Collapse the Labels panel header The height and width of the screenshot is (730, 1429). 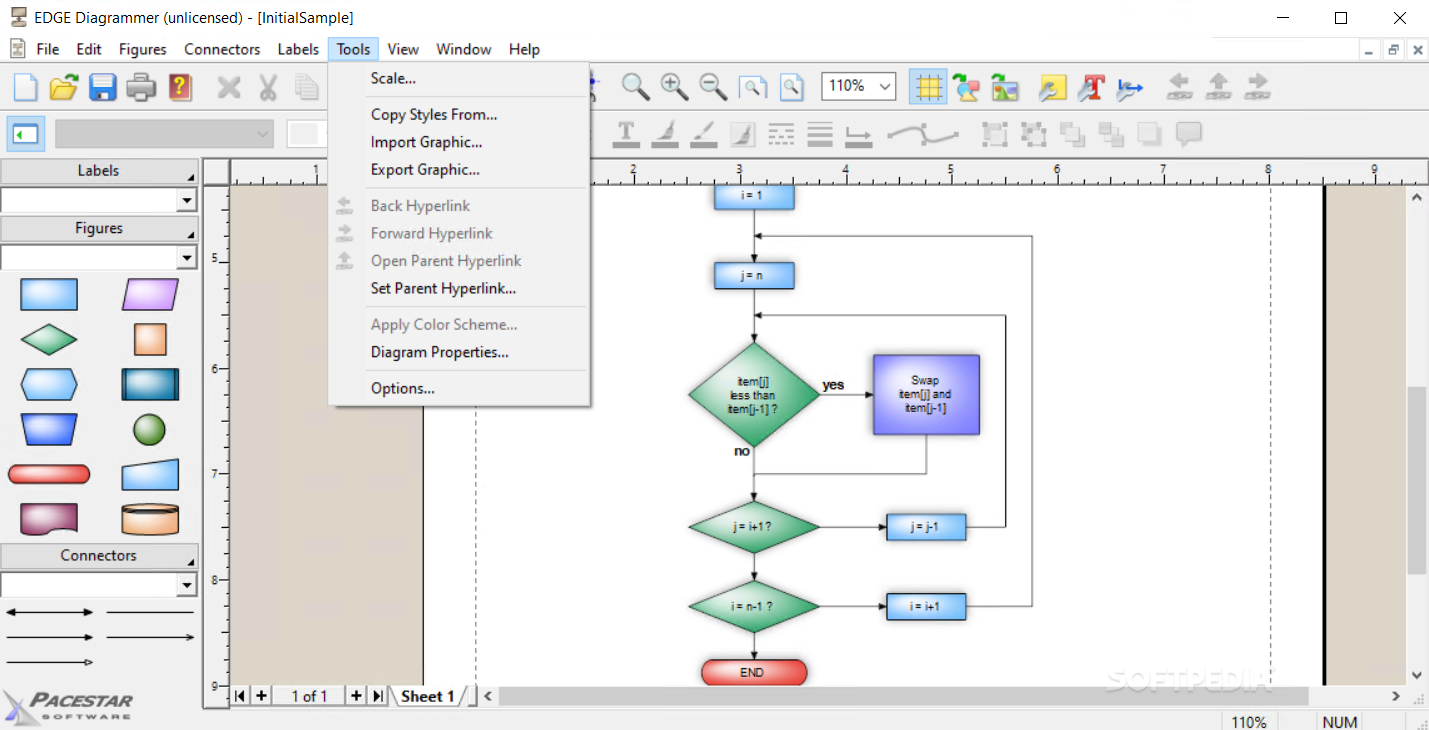coord(99,171)
